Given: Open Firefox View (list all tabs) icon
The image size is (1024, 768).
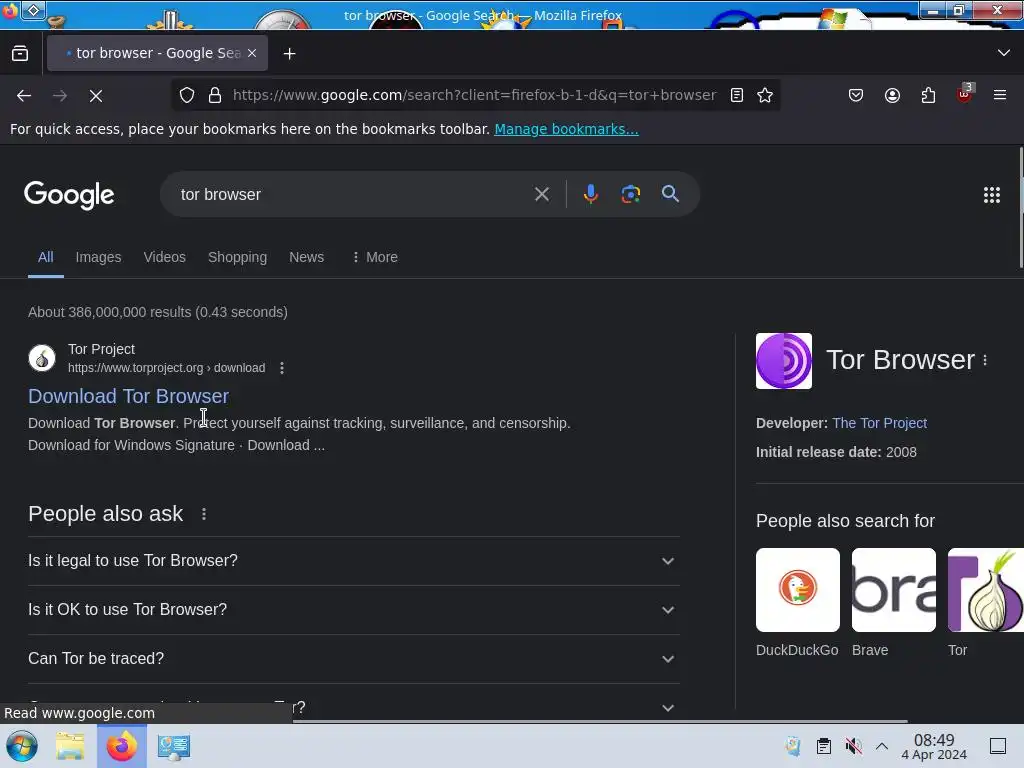Looking at the screenshot, I should coord(20,54).
